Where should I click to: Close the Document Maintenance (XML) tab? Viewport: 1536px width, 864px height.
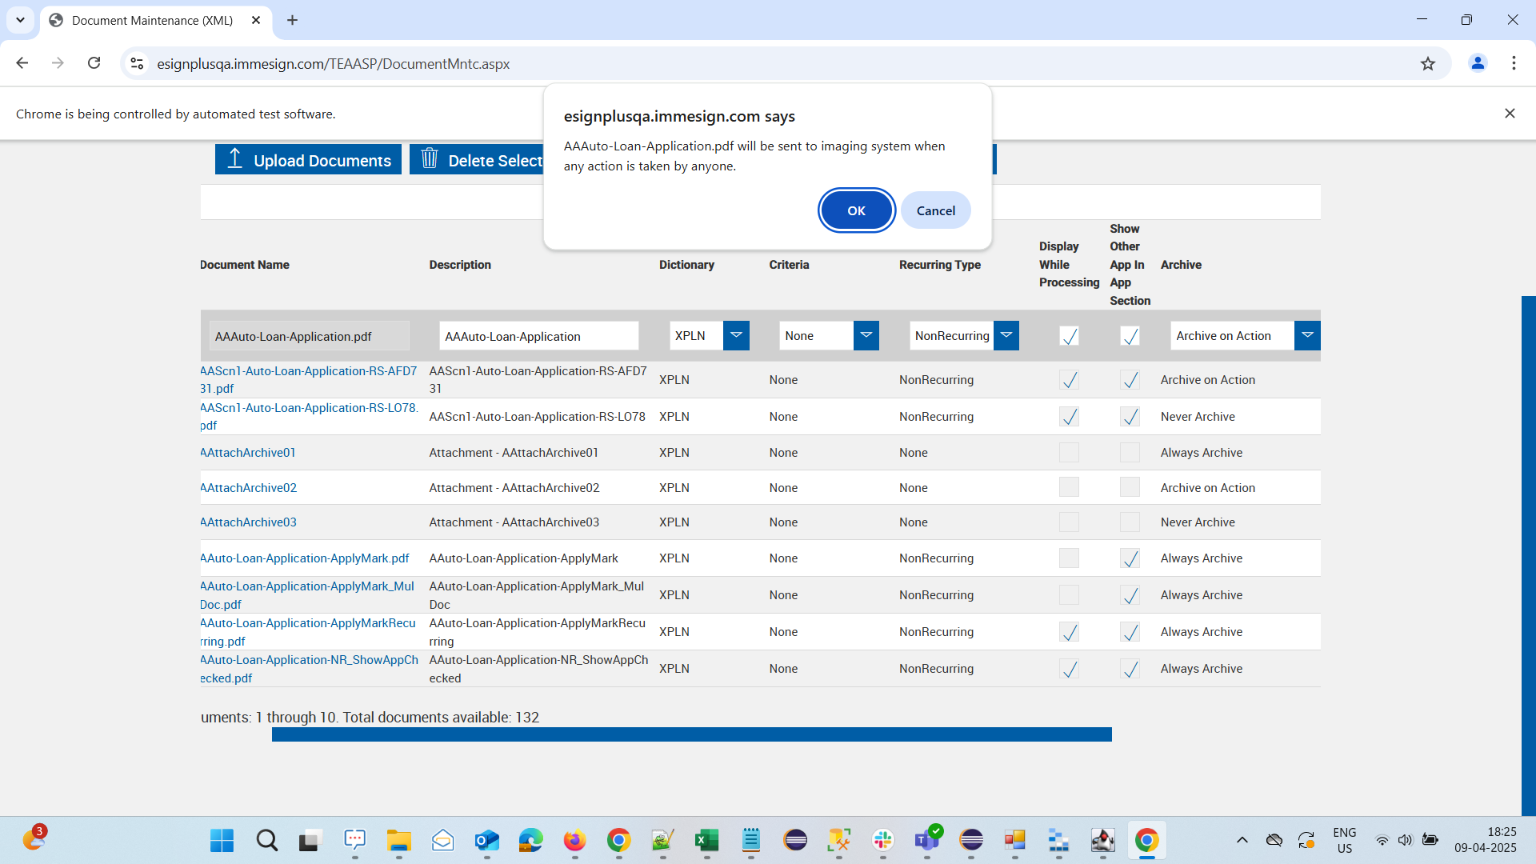pyautogui.click(x=256, y=20)
